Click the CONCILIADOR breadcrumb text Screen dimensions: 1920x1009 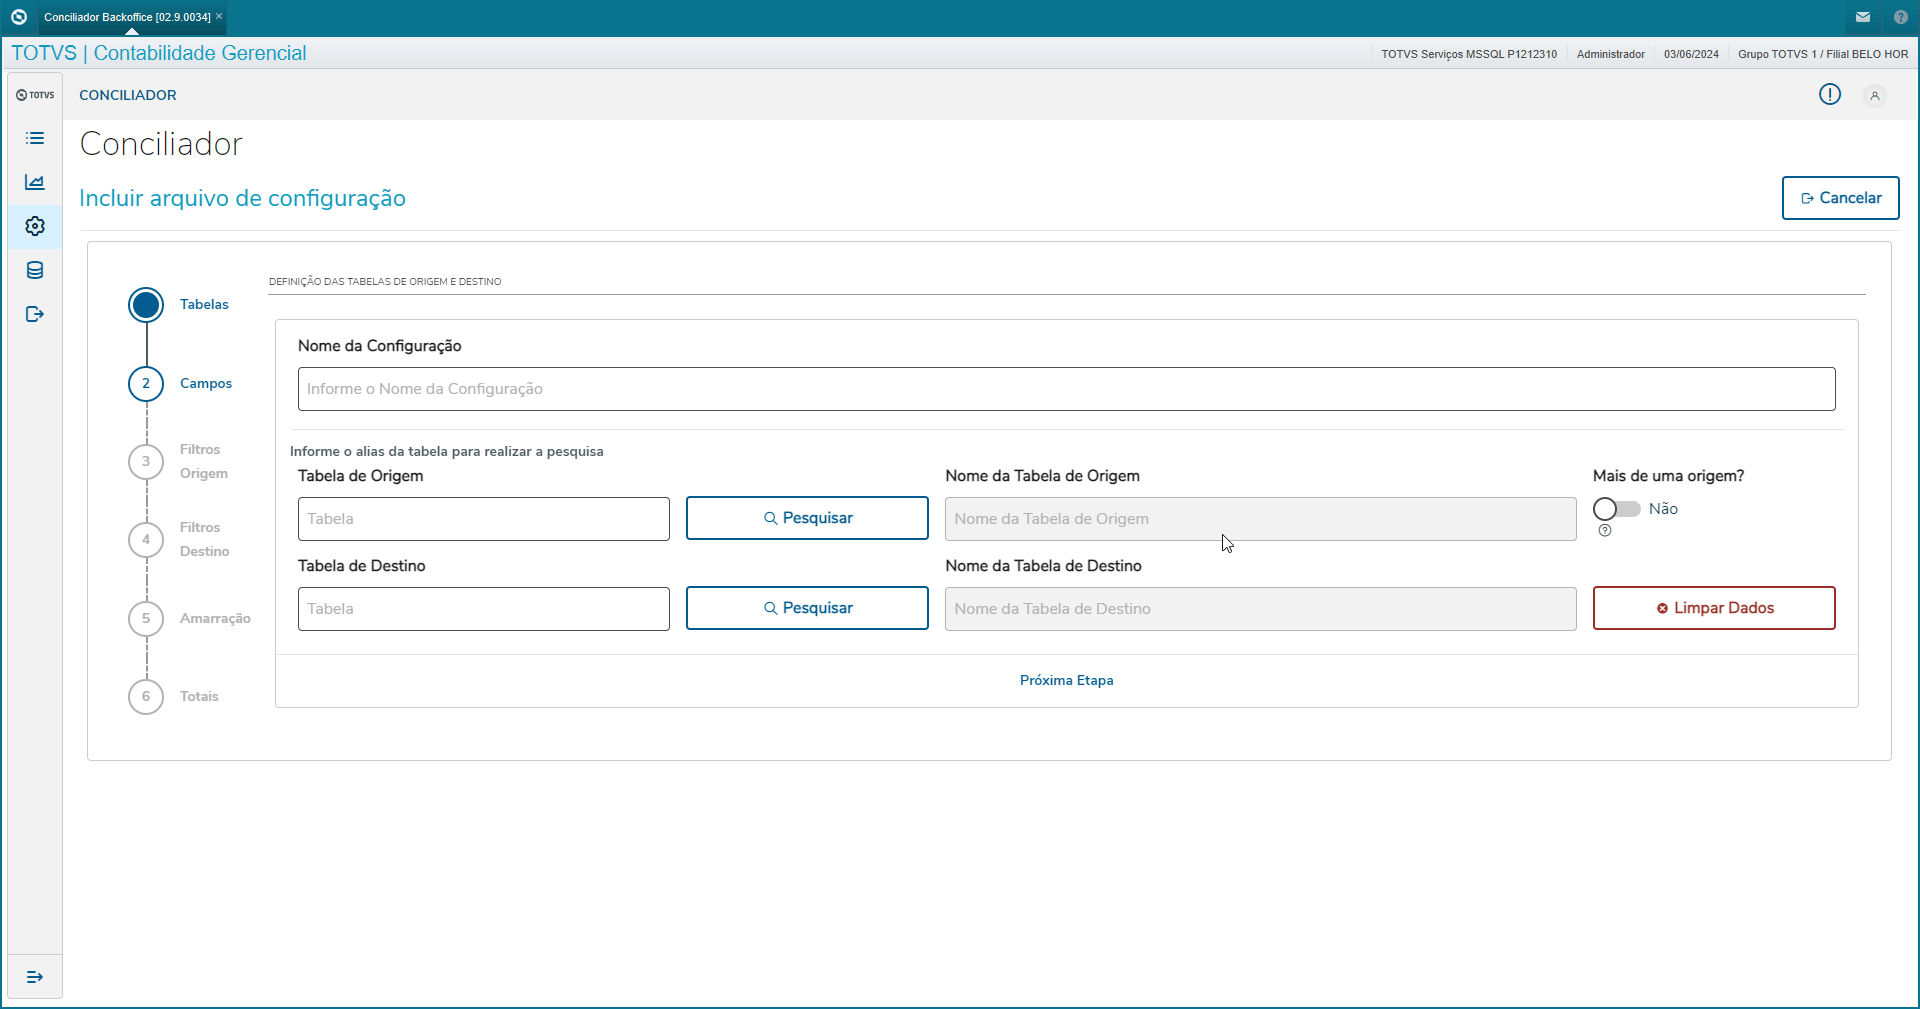click(x=128, y=95)
